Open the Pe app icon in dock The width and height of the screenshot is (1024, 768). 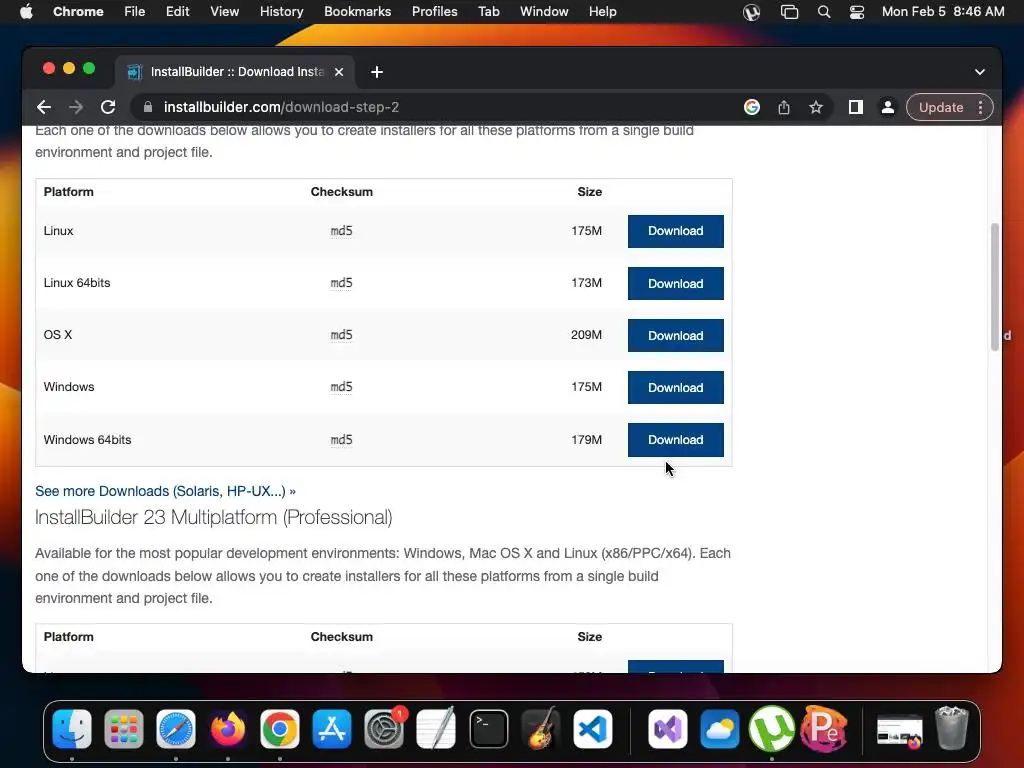pos(824,729)
